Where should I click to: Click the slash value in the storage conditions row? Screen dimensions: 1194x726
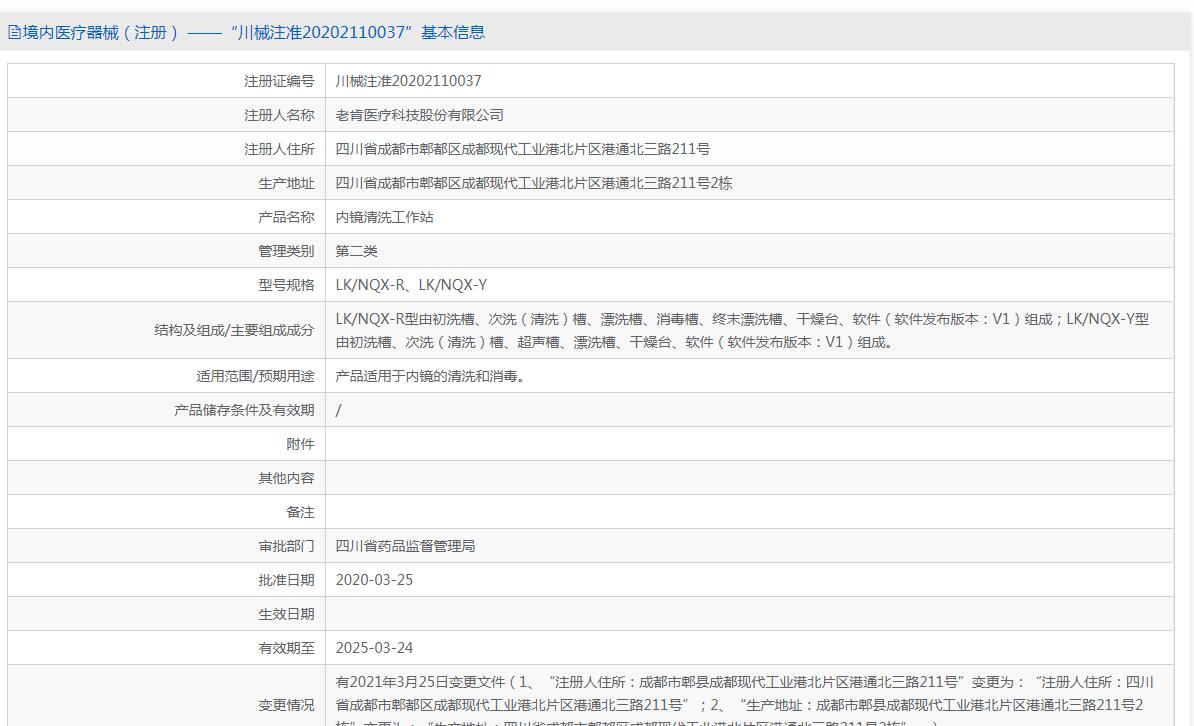click(338, 410)
